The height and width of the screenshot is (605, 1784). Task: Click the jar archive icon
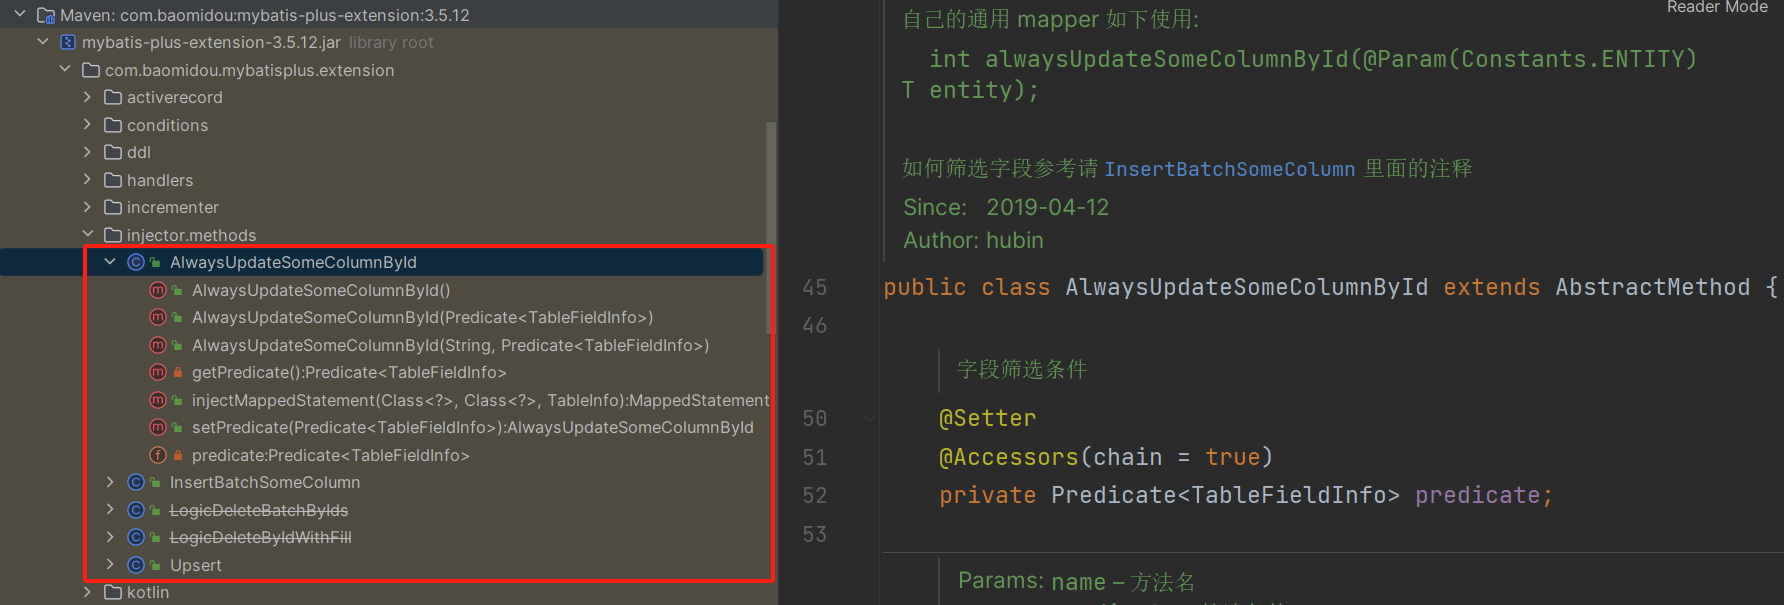click(68, 42)
